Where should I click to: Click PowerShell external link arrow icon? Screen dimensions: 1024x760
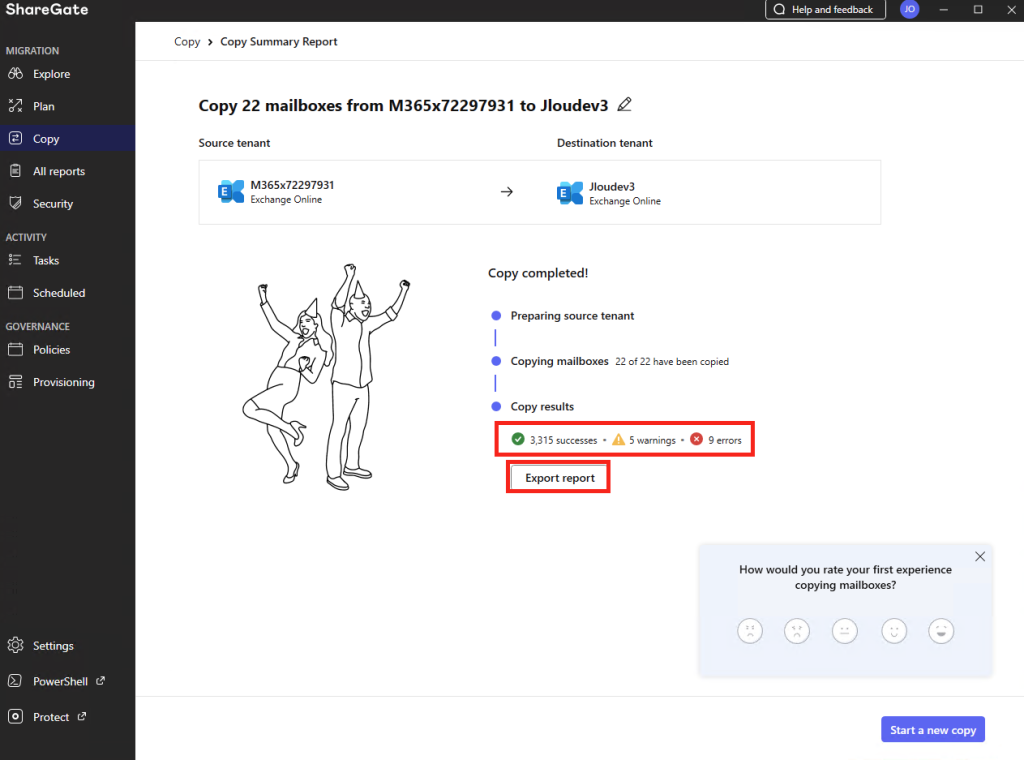(101, 680)
